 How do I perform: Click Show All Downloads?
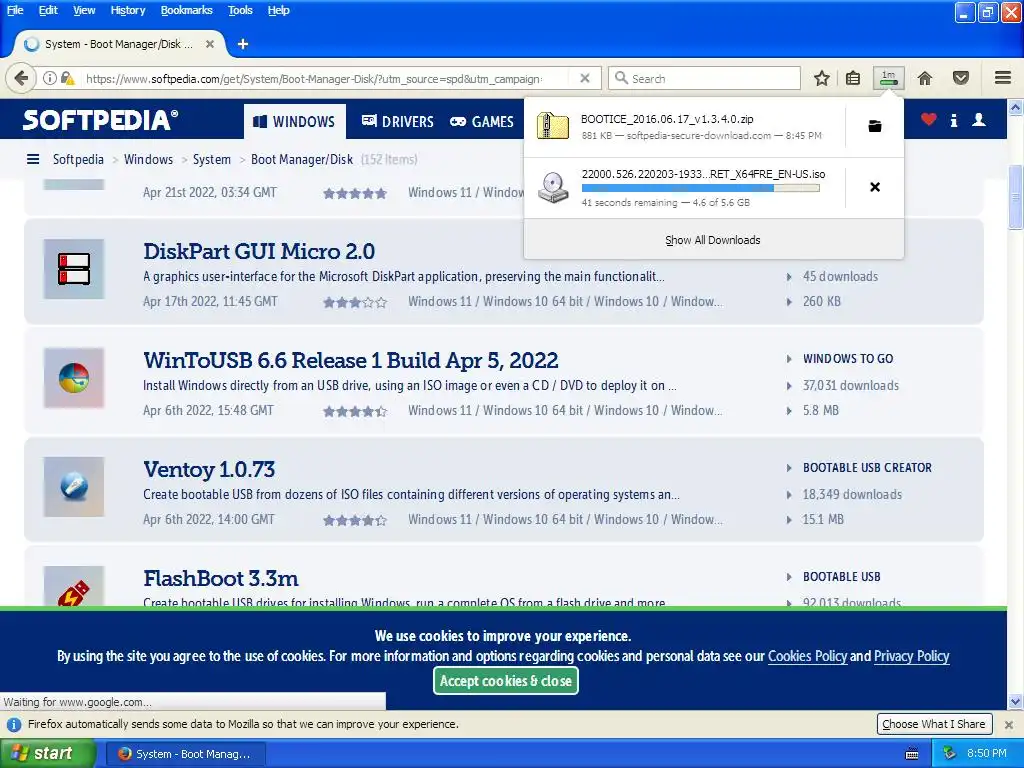point(713,240)
